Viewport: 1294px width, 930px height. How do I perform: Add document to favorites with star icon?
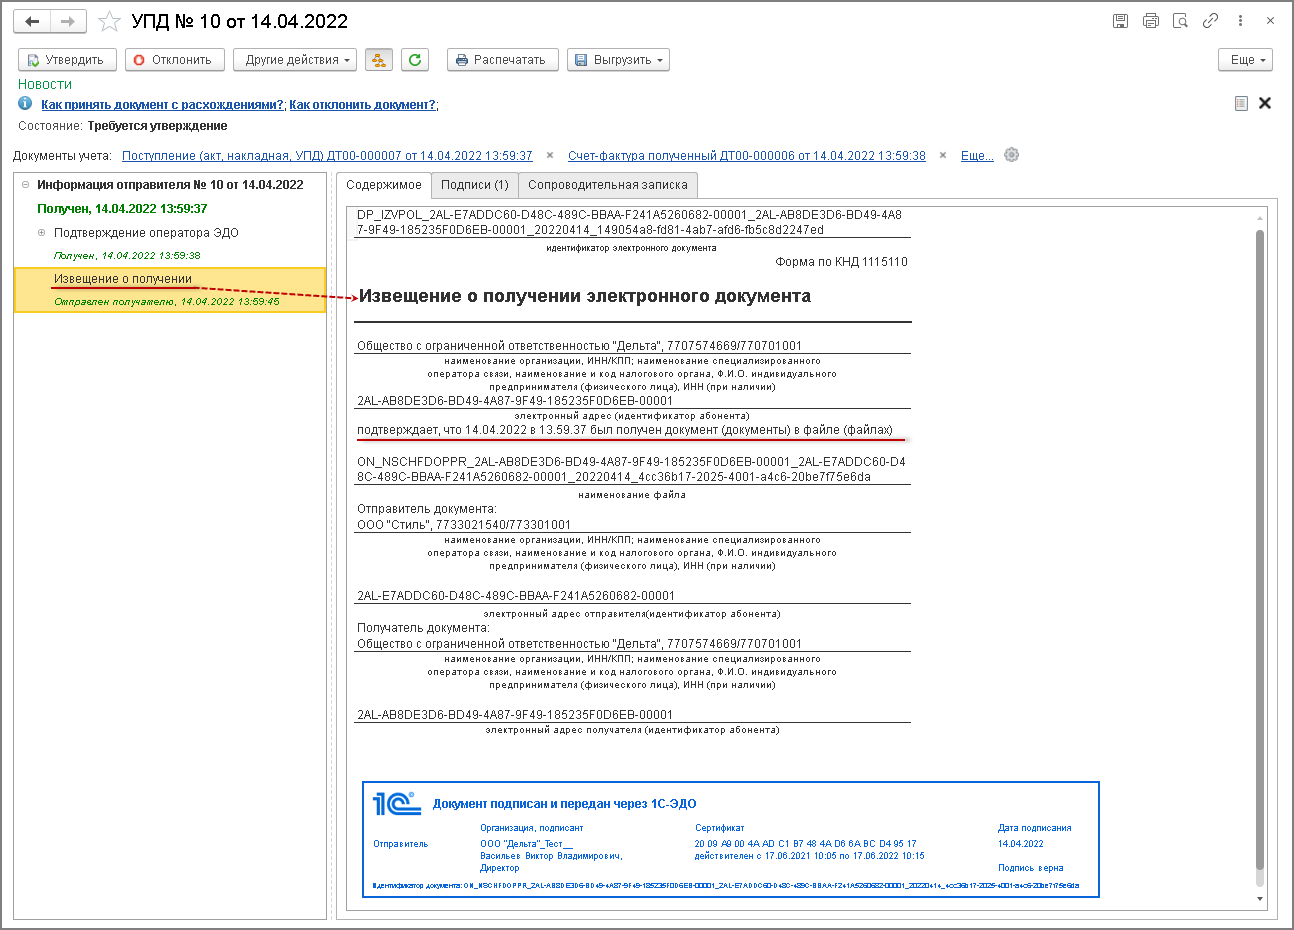109,21
